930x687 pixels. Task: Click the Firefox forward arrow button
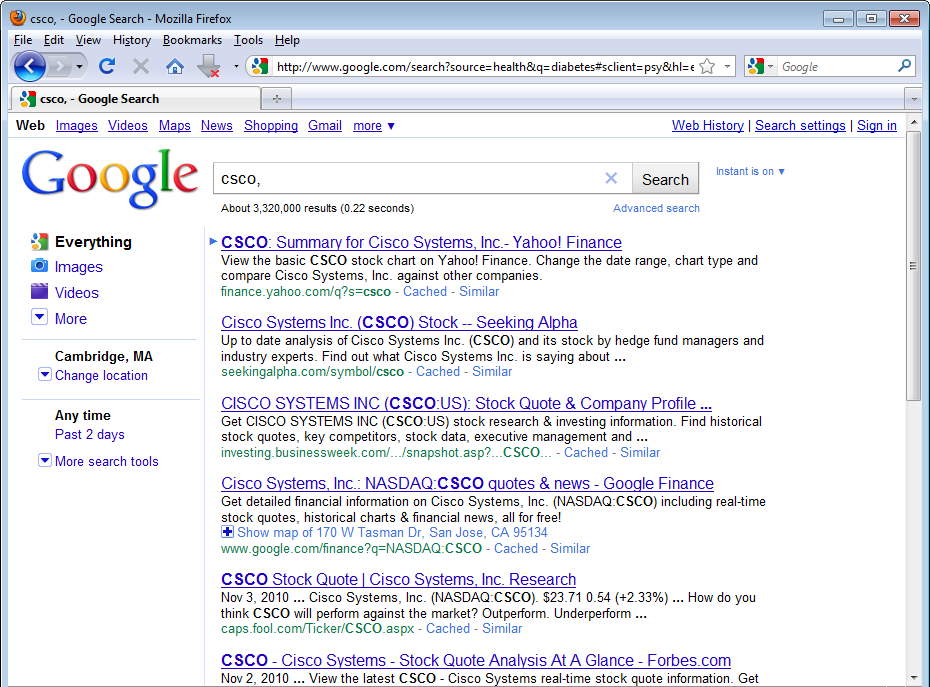click(x=59, y=66)
